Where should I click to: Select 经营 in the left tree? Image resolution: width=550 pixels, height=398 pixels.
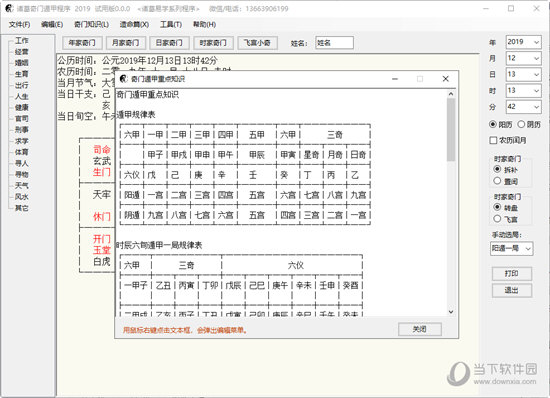(x=22, y=52)
